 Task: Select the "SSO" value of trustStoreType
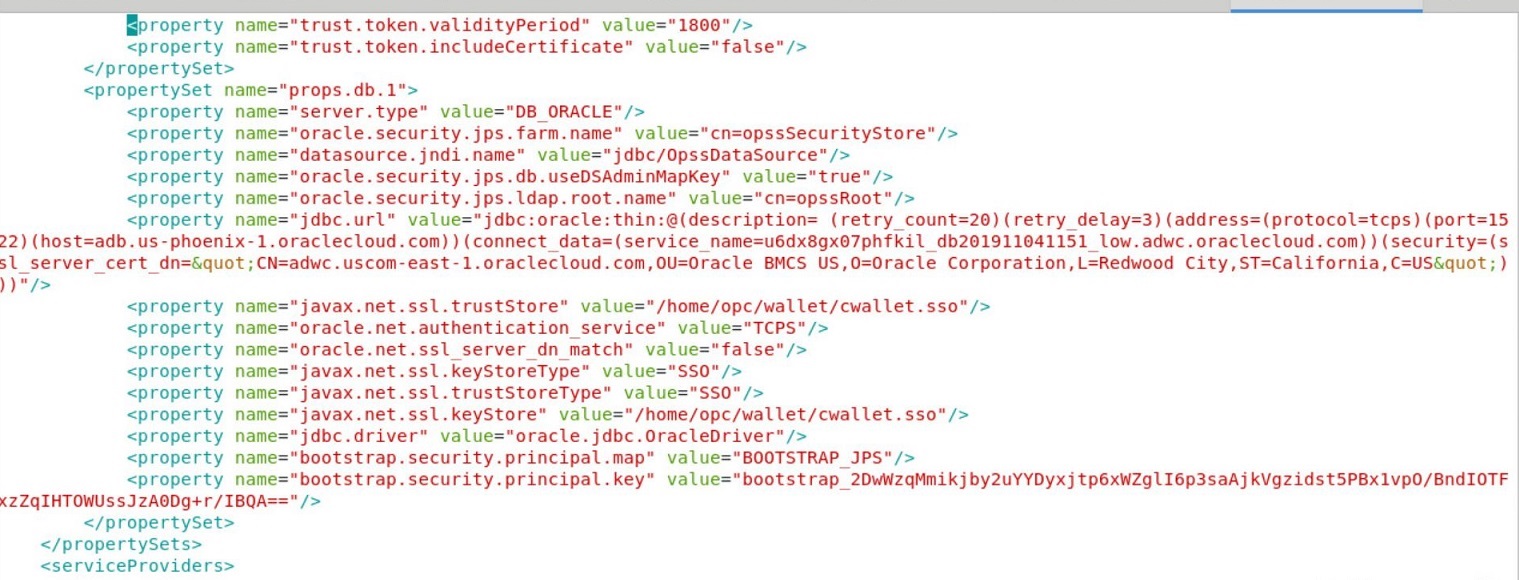[x=717, y=393]
